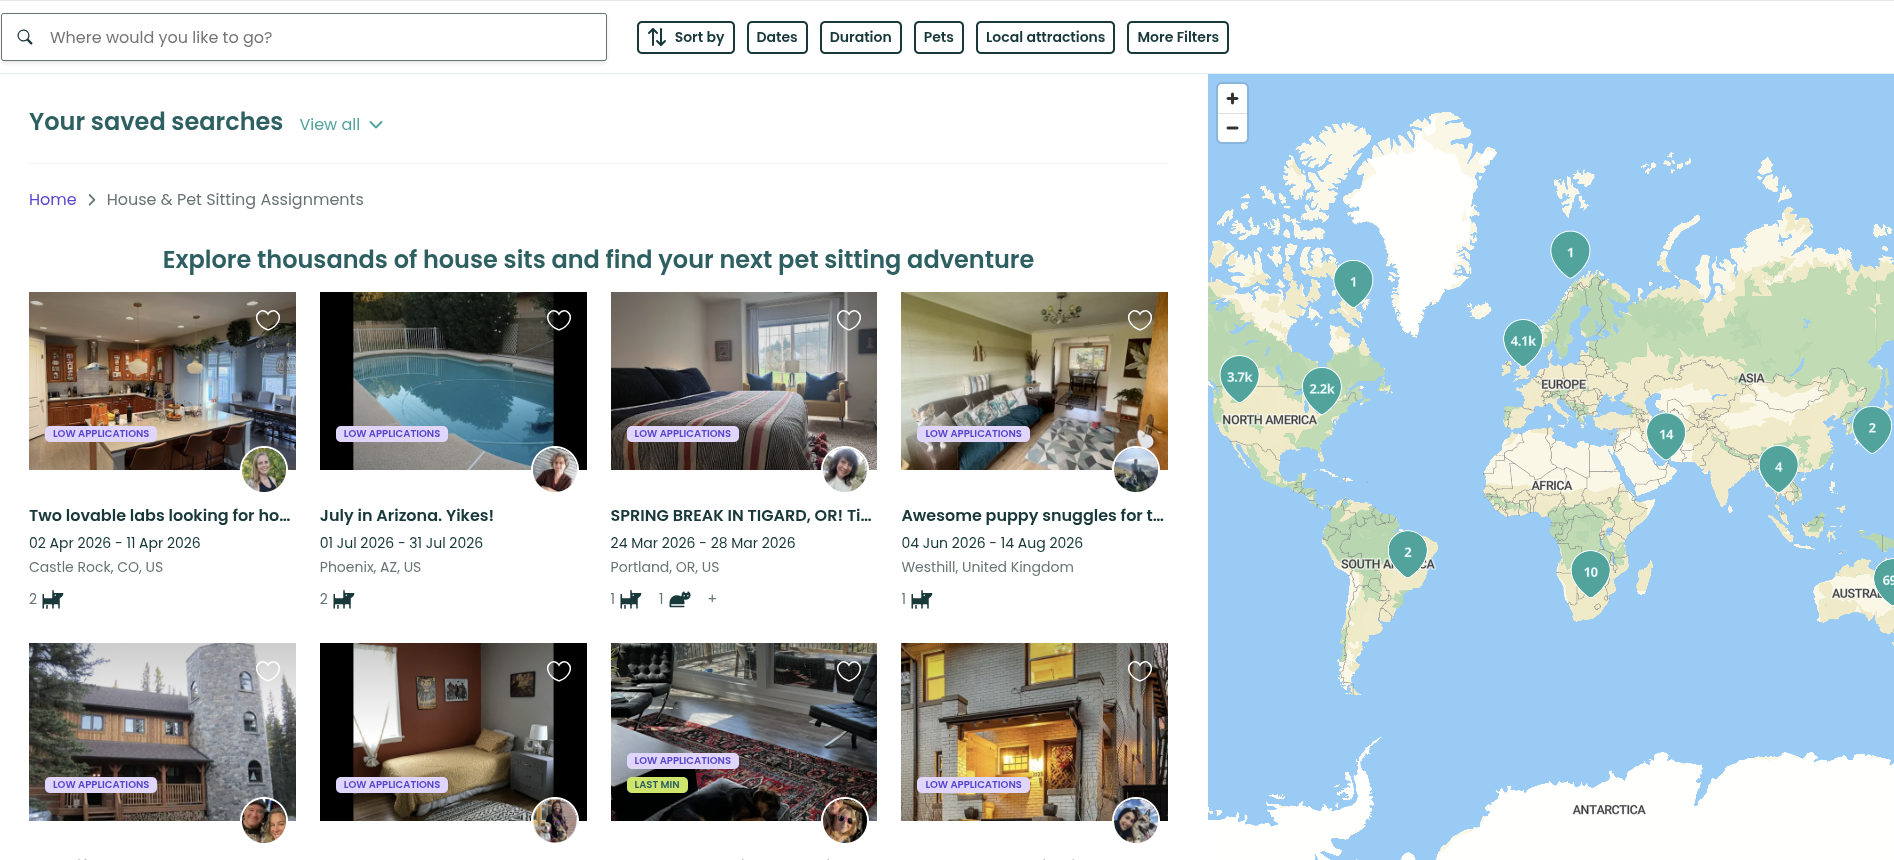This screenshot has height=860, width=1894.
Task: Open the Sort by dropdown
Action: [686, 37]
